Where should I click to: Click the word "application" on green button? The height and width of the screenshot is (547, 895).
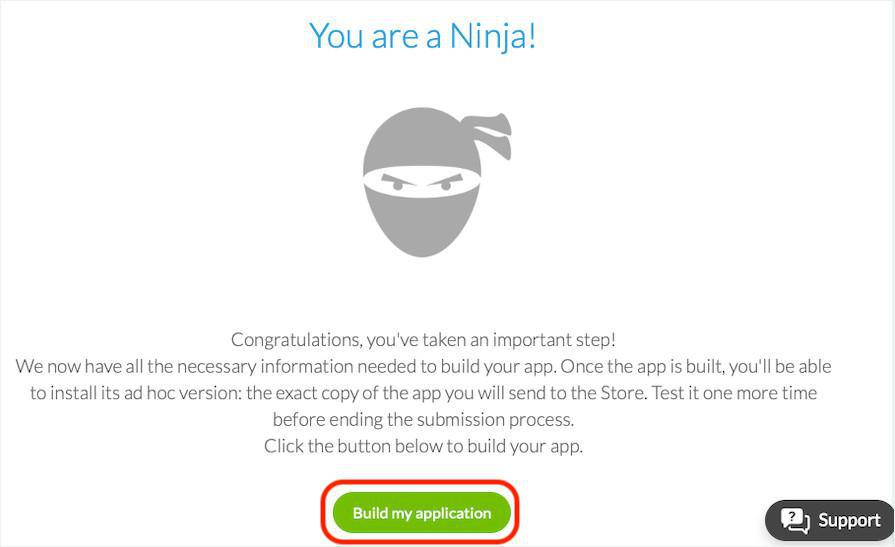point(453,513)
